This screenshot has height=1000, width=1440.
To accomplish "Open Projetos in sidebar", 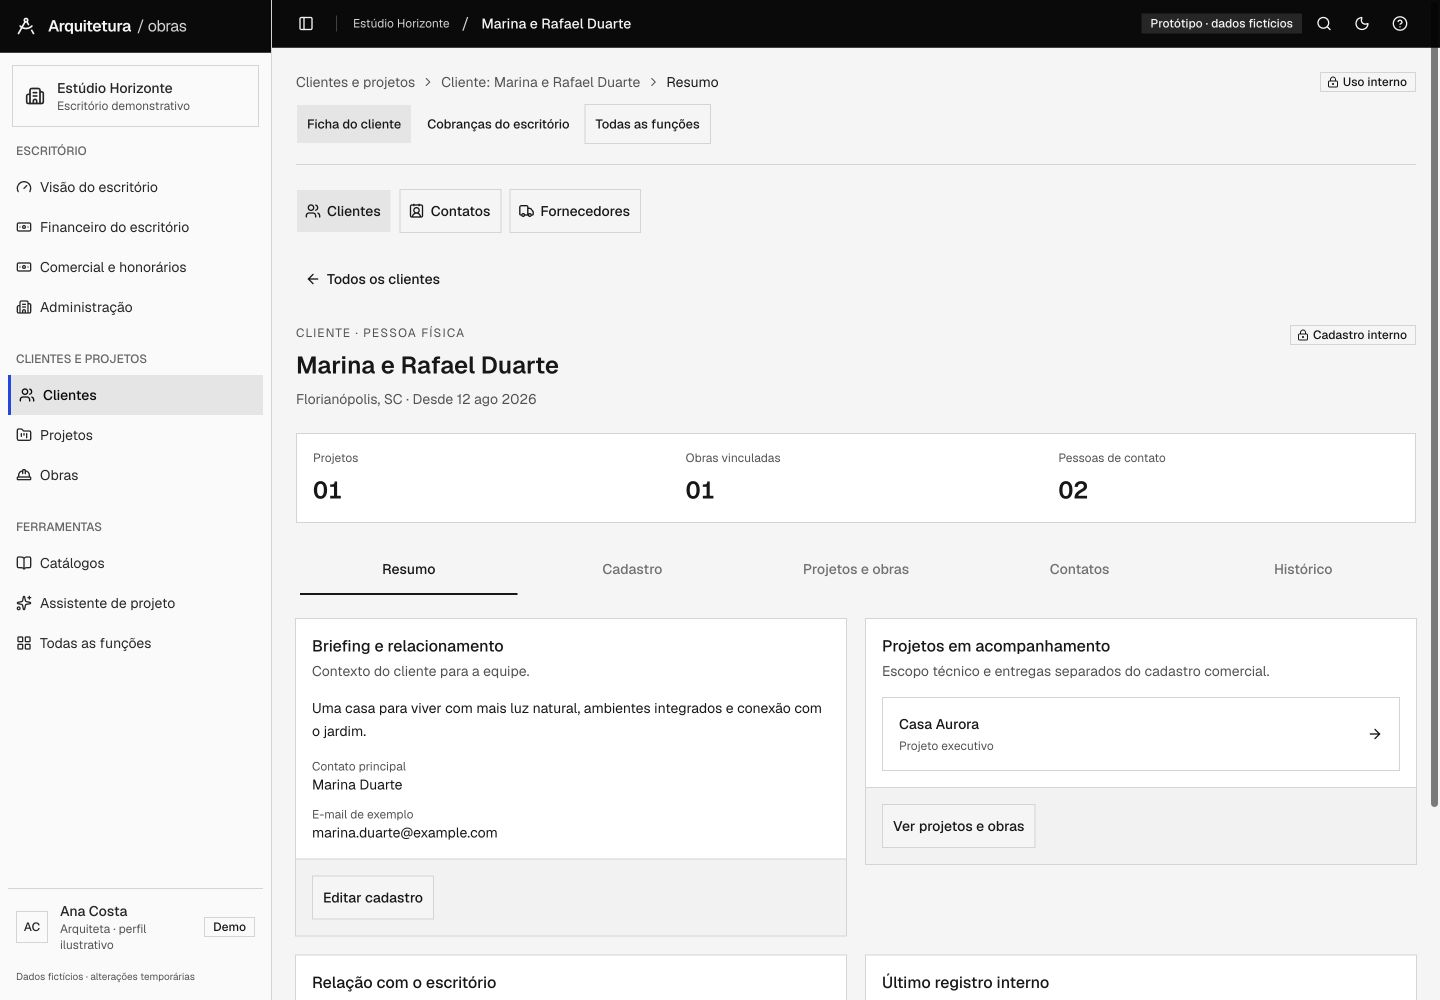I will point(135,435).
